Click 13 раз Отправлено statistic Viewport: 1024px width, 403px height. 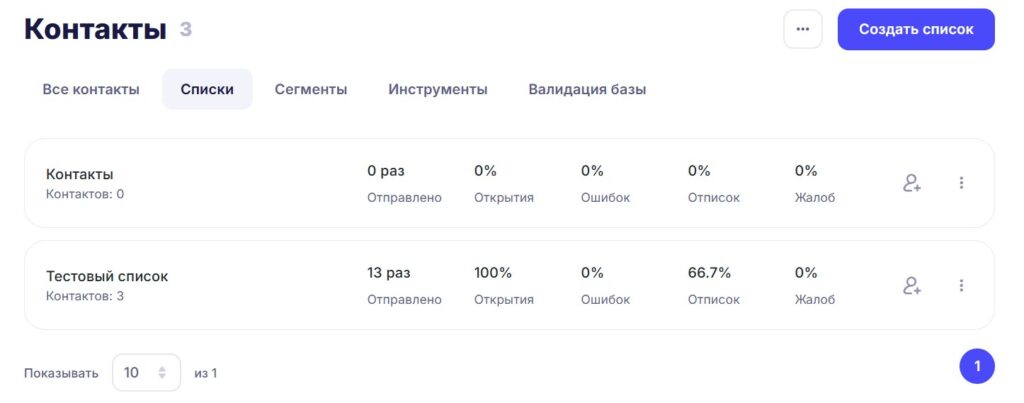404,285
